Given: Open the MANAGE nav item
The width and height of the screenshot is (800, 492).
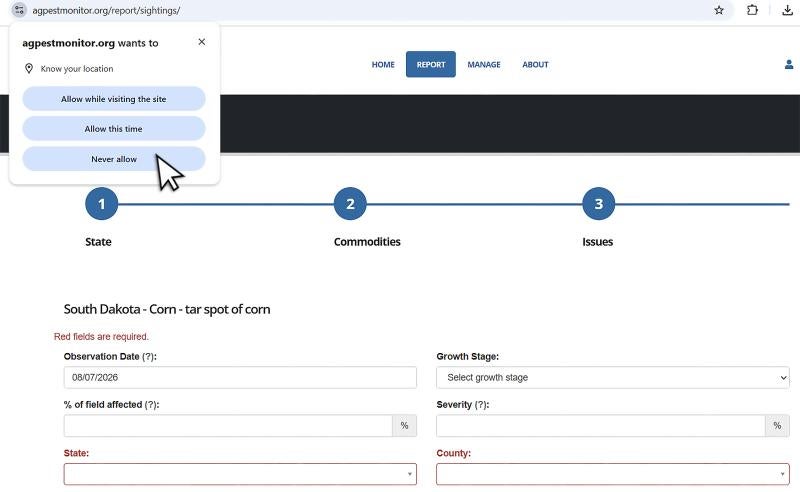Looking at the screenshot, I should [x=484, y=64].
